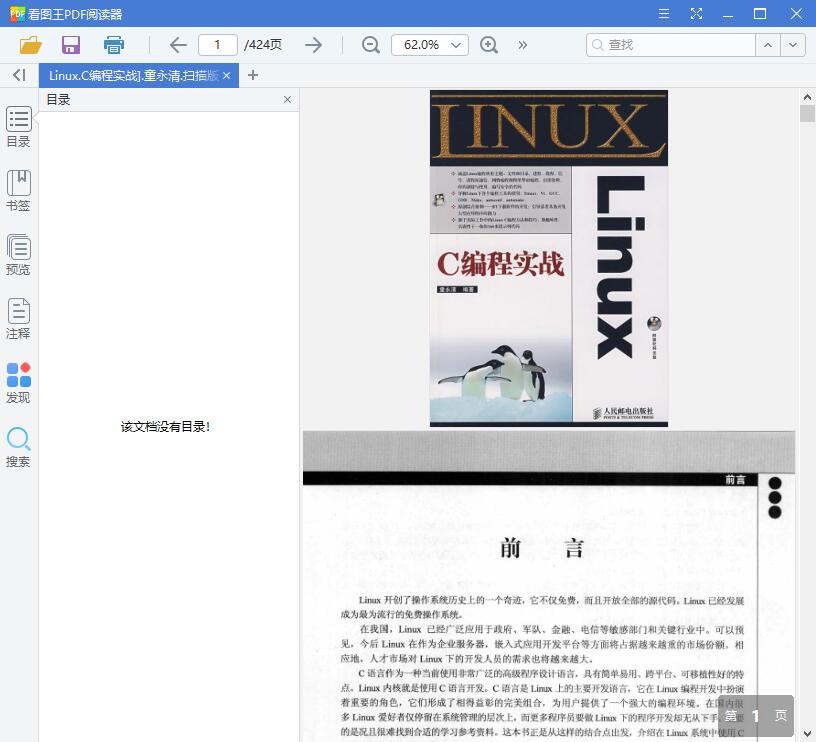Click the page number input field
This screenshot has width=816, height=742.
218,45
